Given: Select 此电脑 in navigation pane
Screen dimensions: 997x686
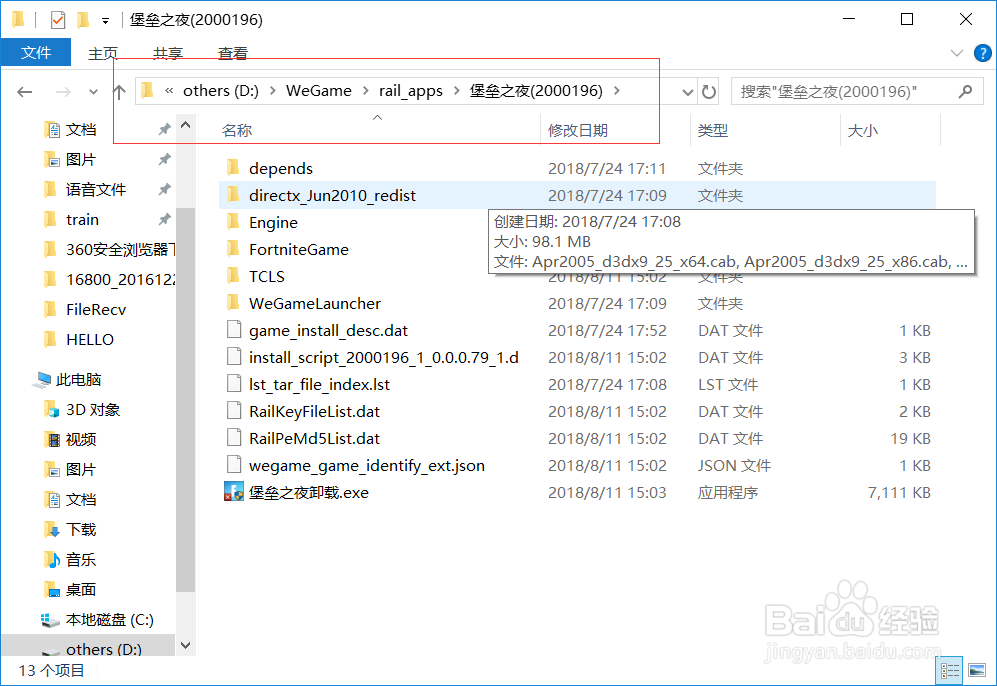Looking at the screenshot, I should click(x=78, y=380).
